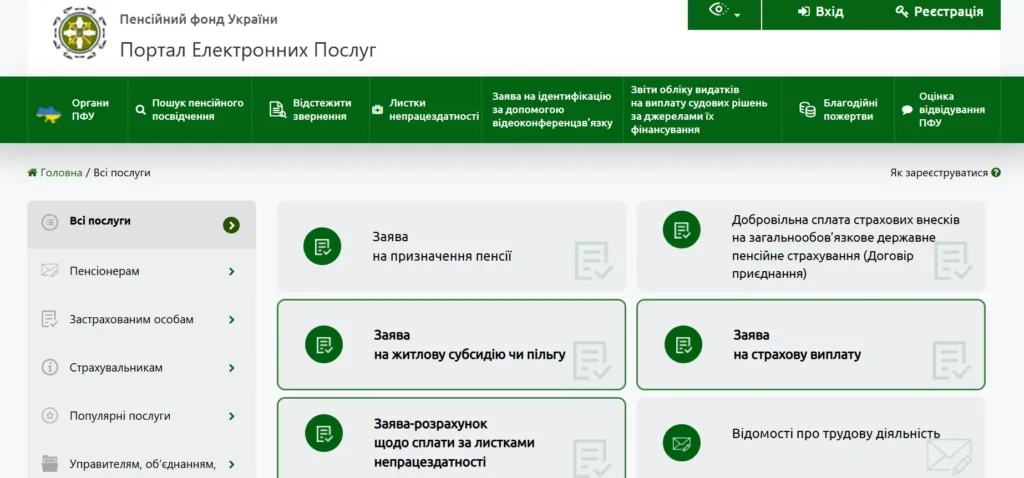This screenshot has height=478, width=1024.
Task: Click the medical kit icon for Листки непрацездатності
Action: (x=377, y=110)
